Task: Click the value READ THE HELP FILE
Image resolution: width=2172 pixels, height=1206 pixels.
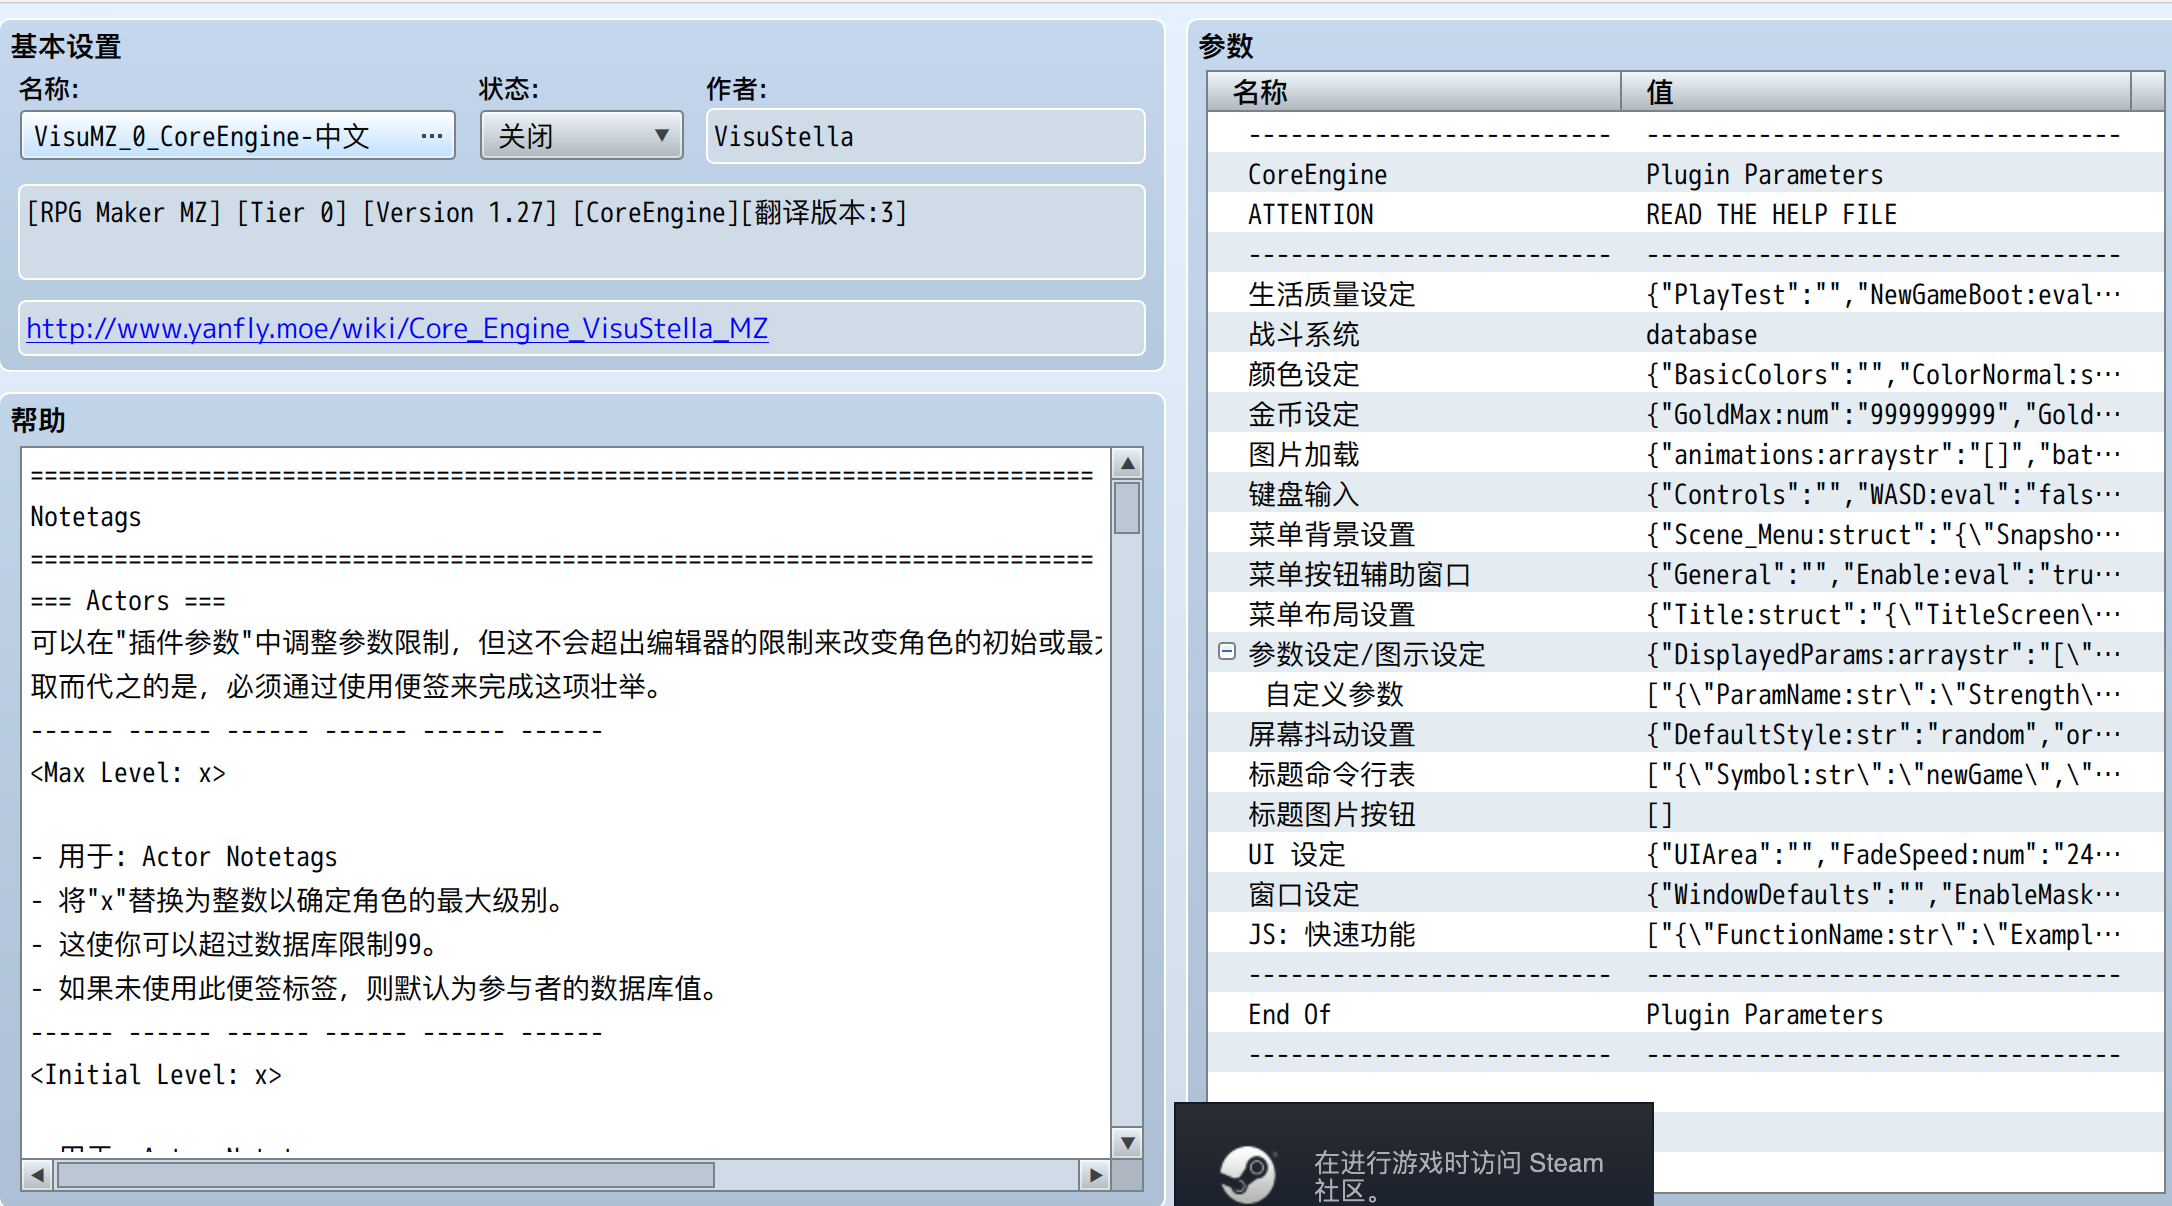Action: [1771, 215]
